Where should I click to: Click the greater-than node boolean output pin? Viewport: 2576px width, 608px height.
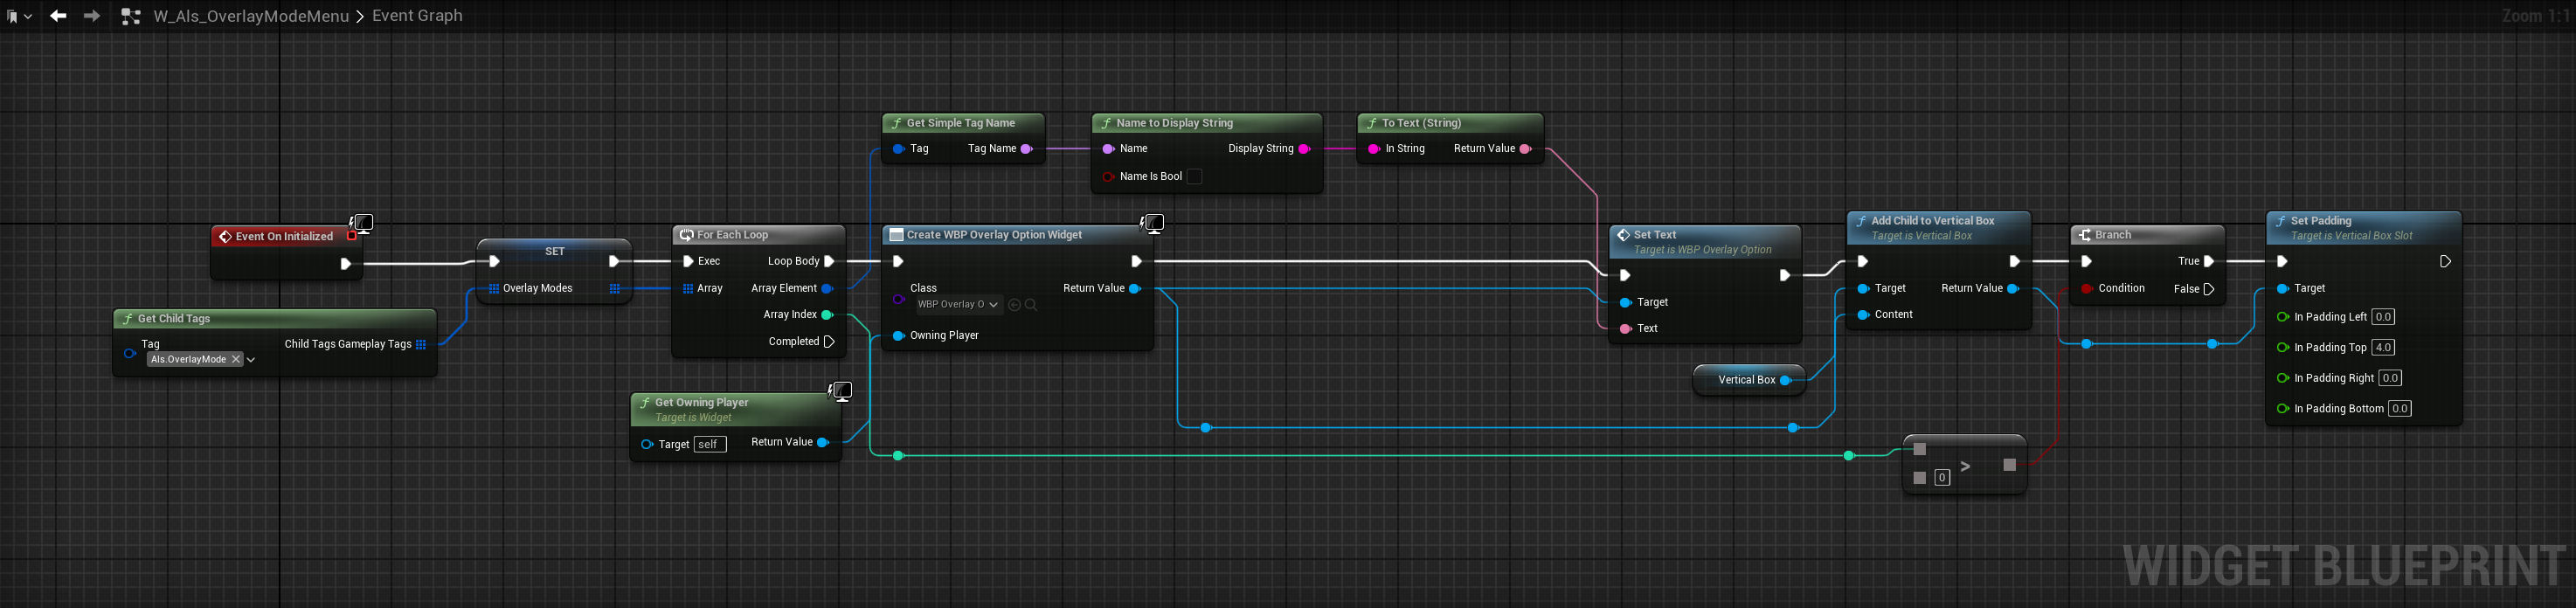2010,465
